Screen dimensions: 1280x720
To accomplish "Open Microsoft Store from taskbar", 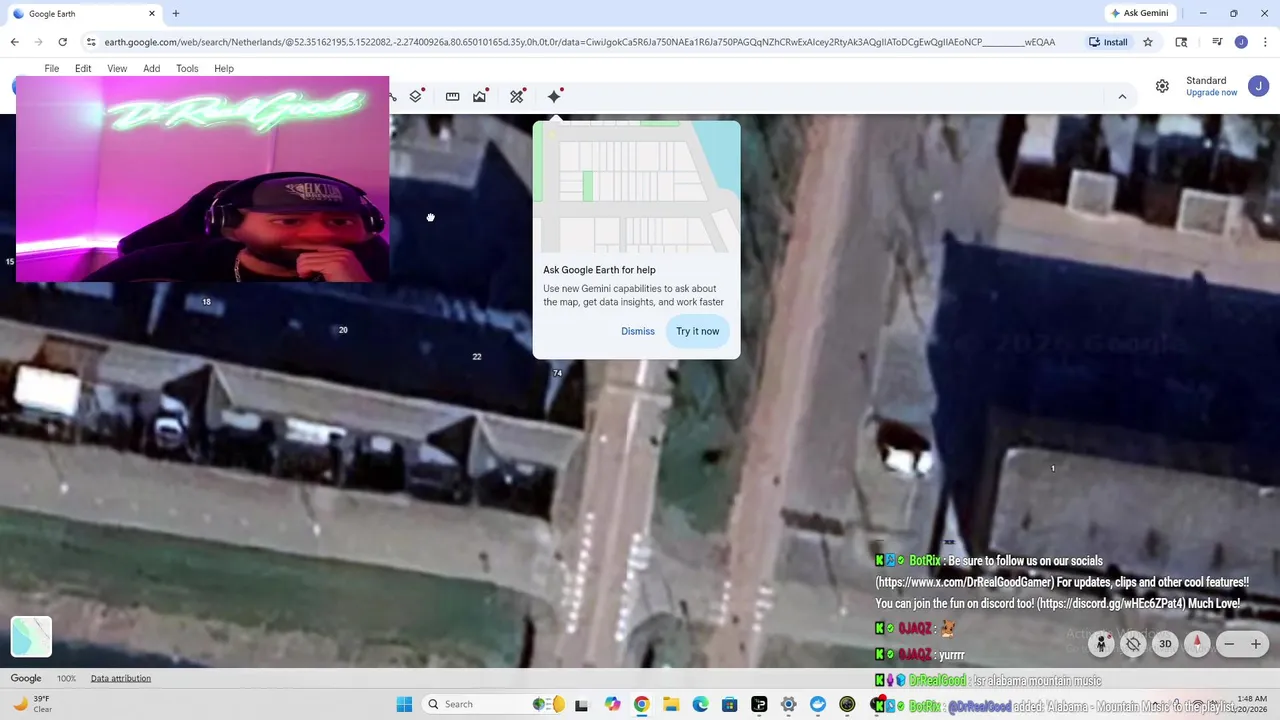I will [x=729, y=704].
